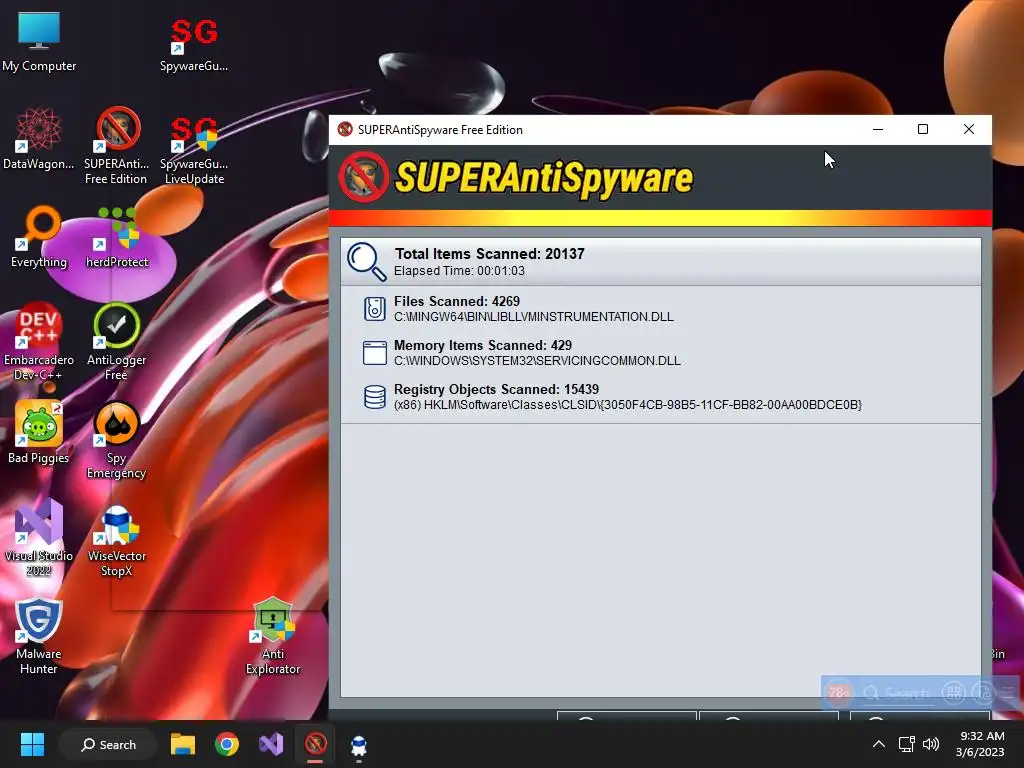Open SUPERAntiSpyware Free Edition desktop shortcut
This screenshot has width=1024, height=768.
pyautogui.click(x=116, y=146)
